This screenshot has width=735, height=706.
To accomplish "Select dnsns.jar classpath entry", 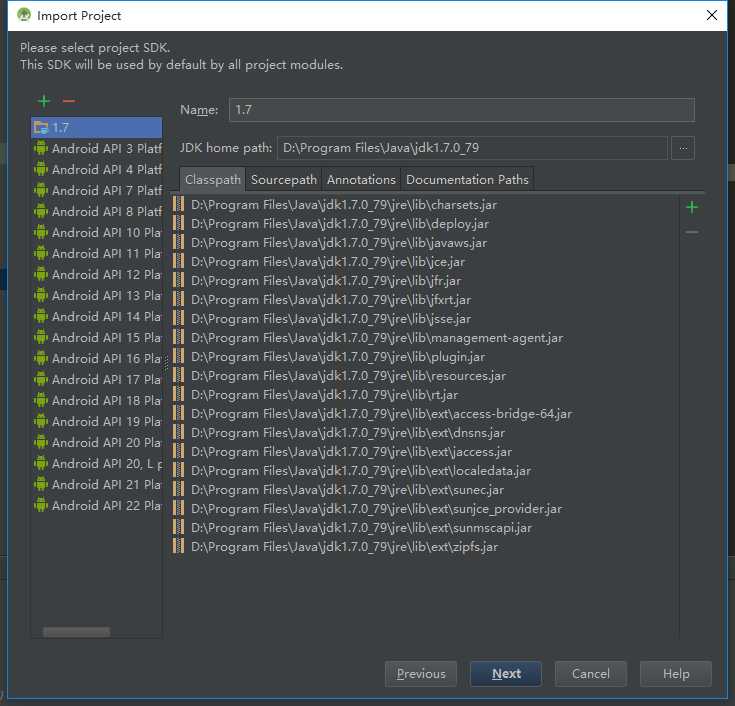I will click(x=348, y=433).
